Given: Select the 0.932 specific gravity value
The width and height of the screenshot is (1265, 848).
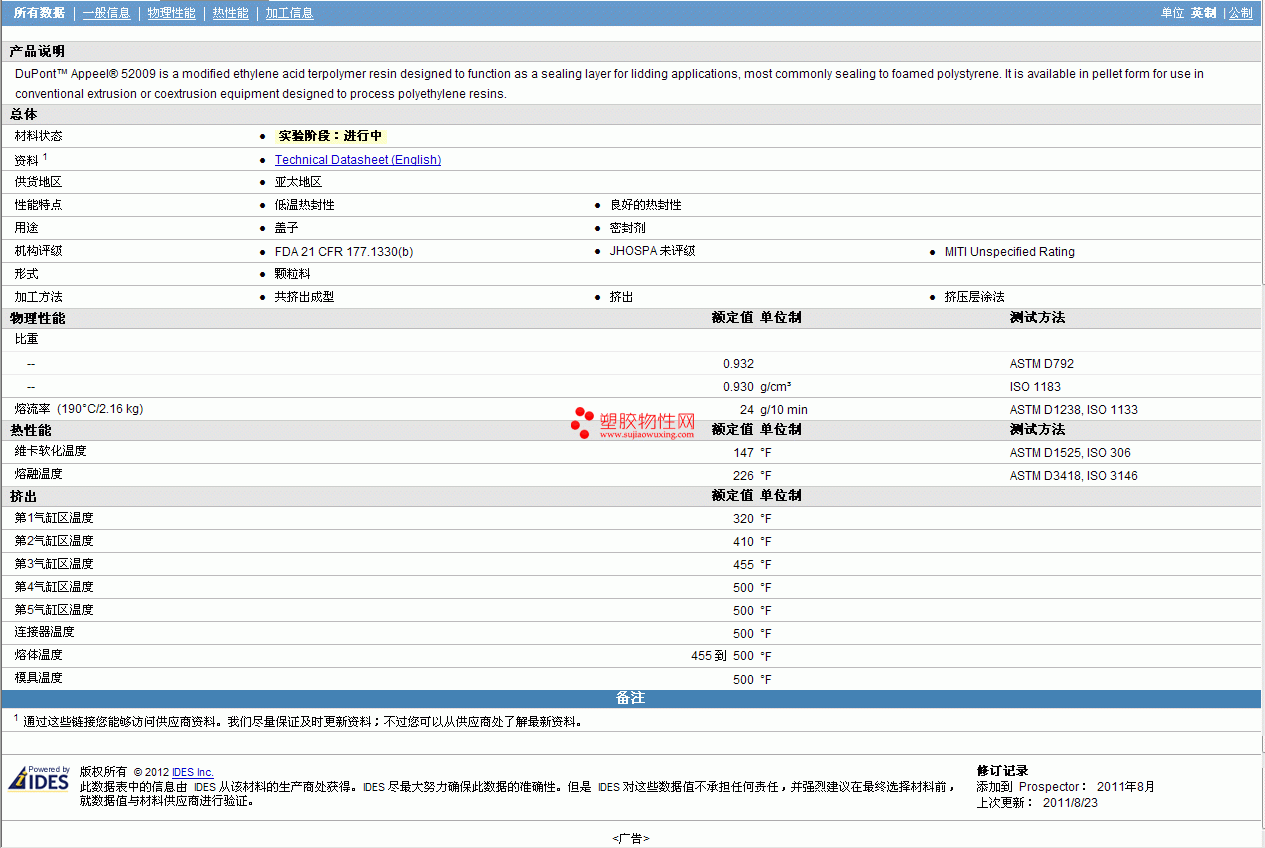Looking at the screenshot, I should (738, 364).
